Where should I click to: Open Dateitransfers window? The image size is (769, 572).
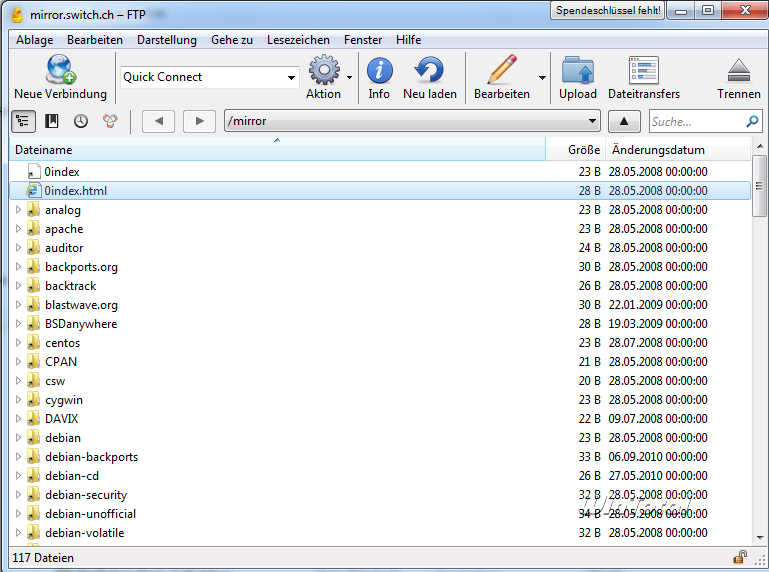click(x=644, y=78)
